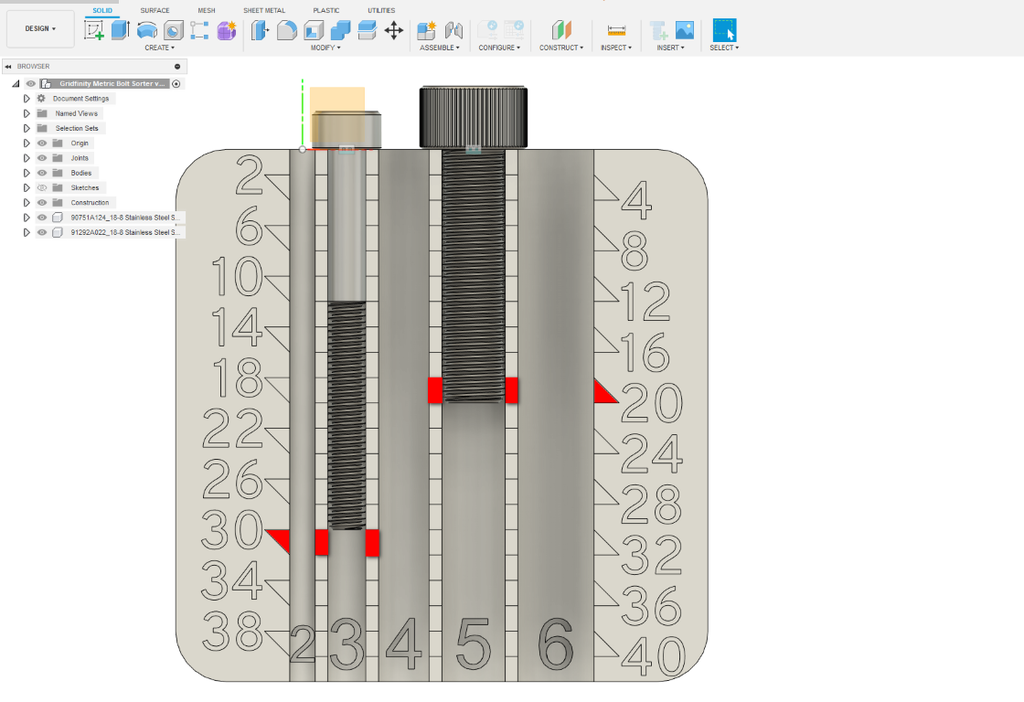Start the Hole command
The width and height of the screenshot is (1024, 702).
pyautogui.click(x=172, y=29)
